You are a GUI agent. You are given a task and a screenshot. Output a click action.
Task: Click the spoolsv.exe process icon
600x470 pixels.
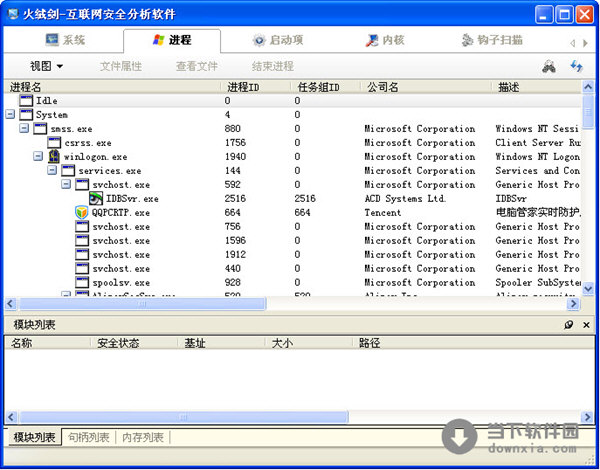tap(82, 282)
